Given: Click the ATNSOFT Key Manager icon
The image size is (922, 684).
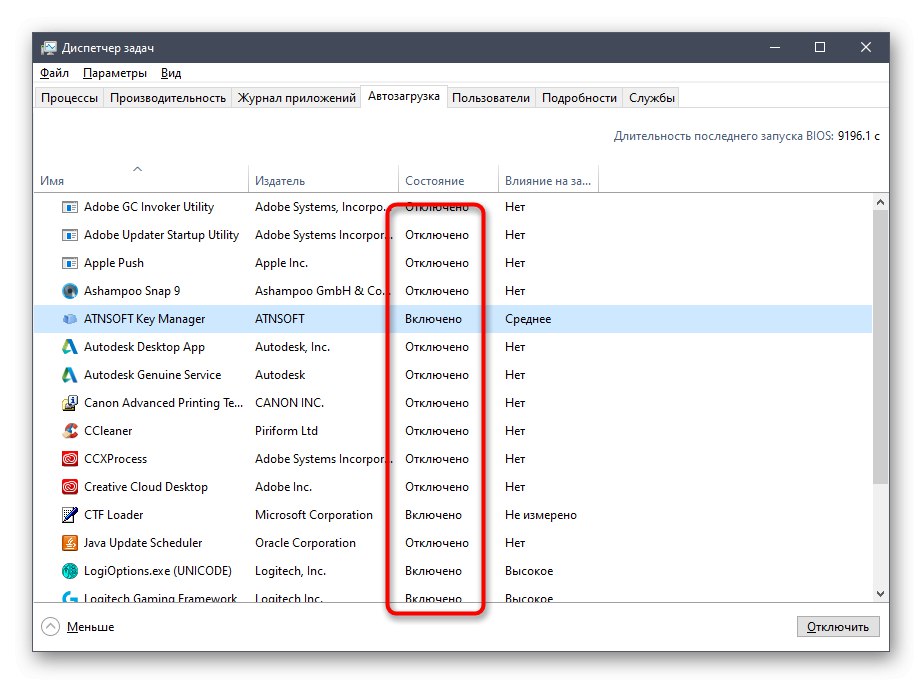Looking at the screenshot, I should click(69, 319).
